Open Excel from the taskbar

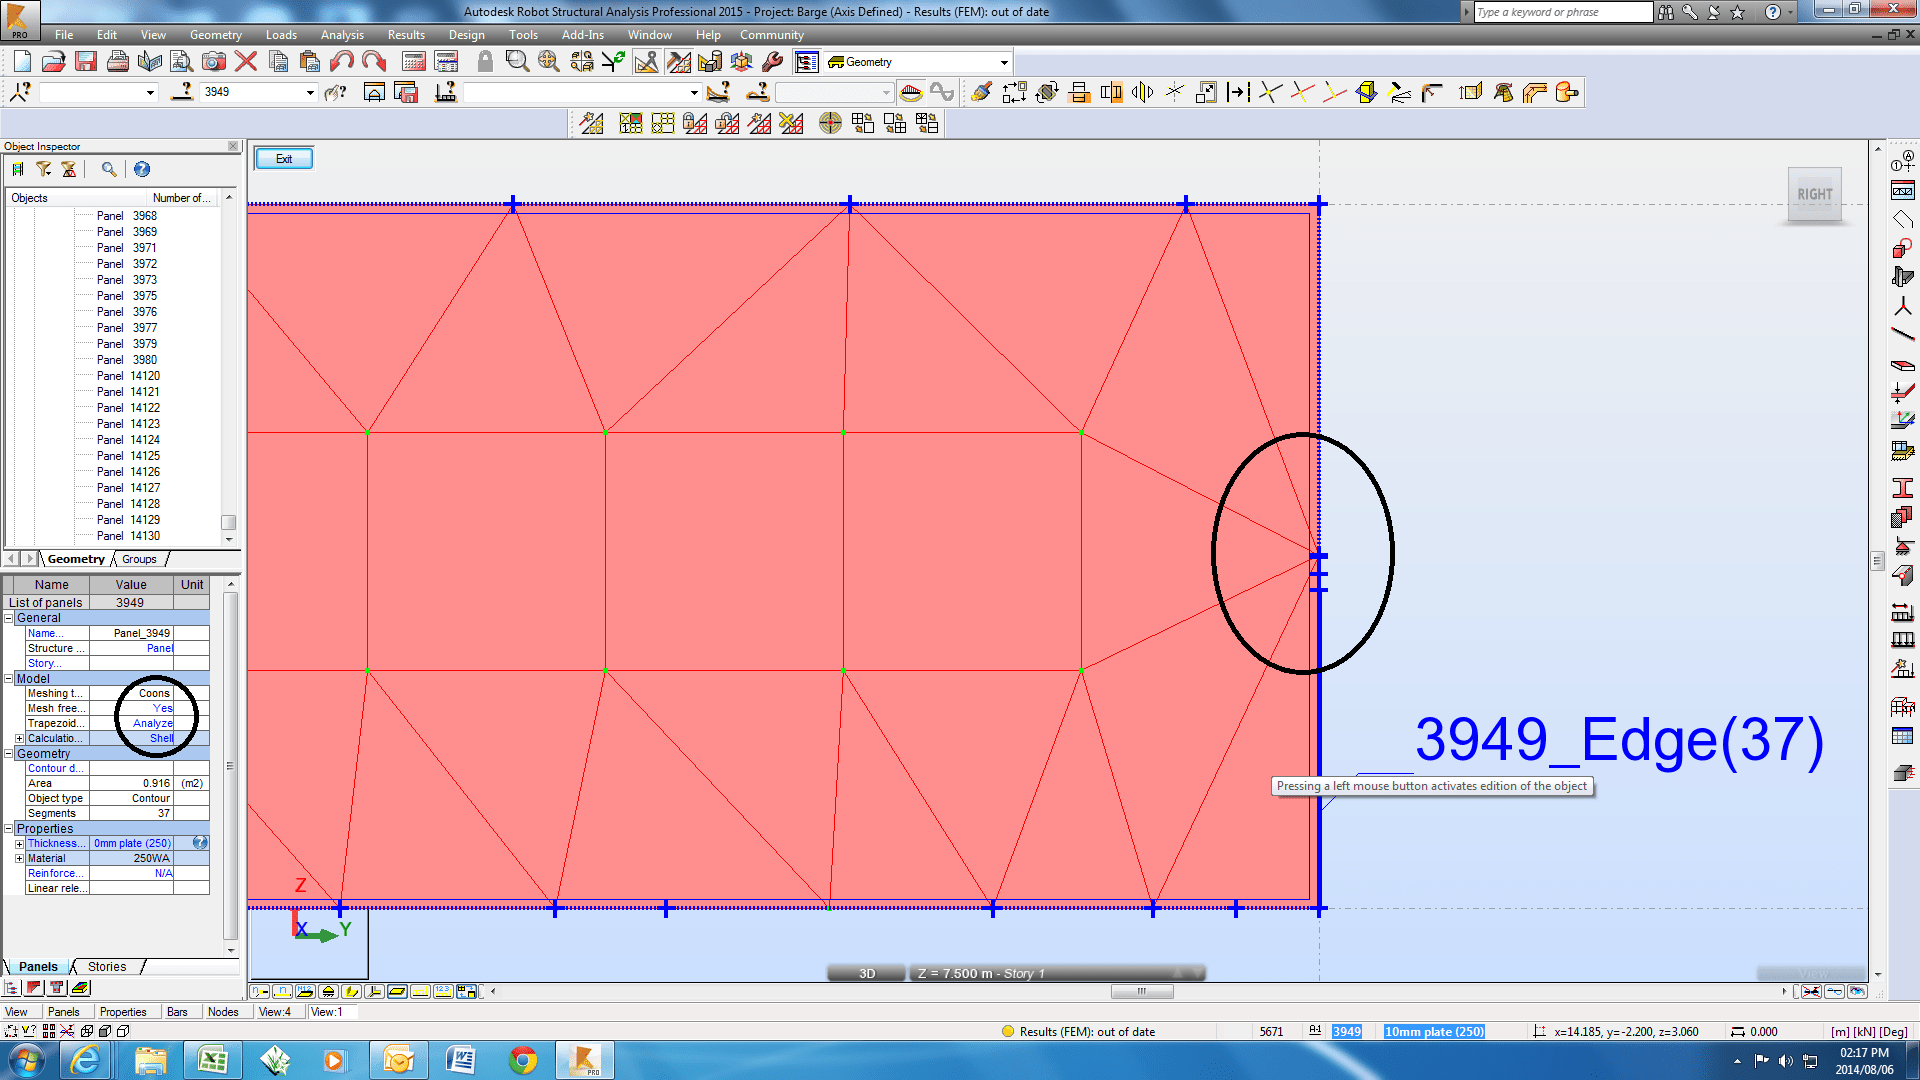pyautogui.click(x=213, y=1060)
